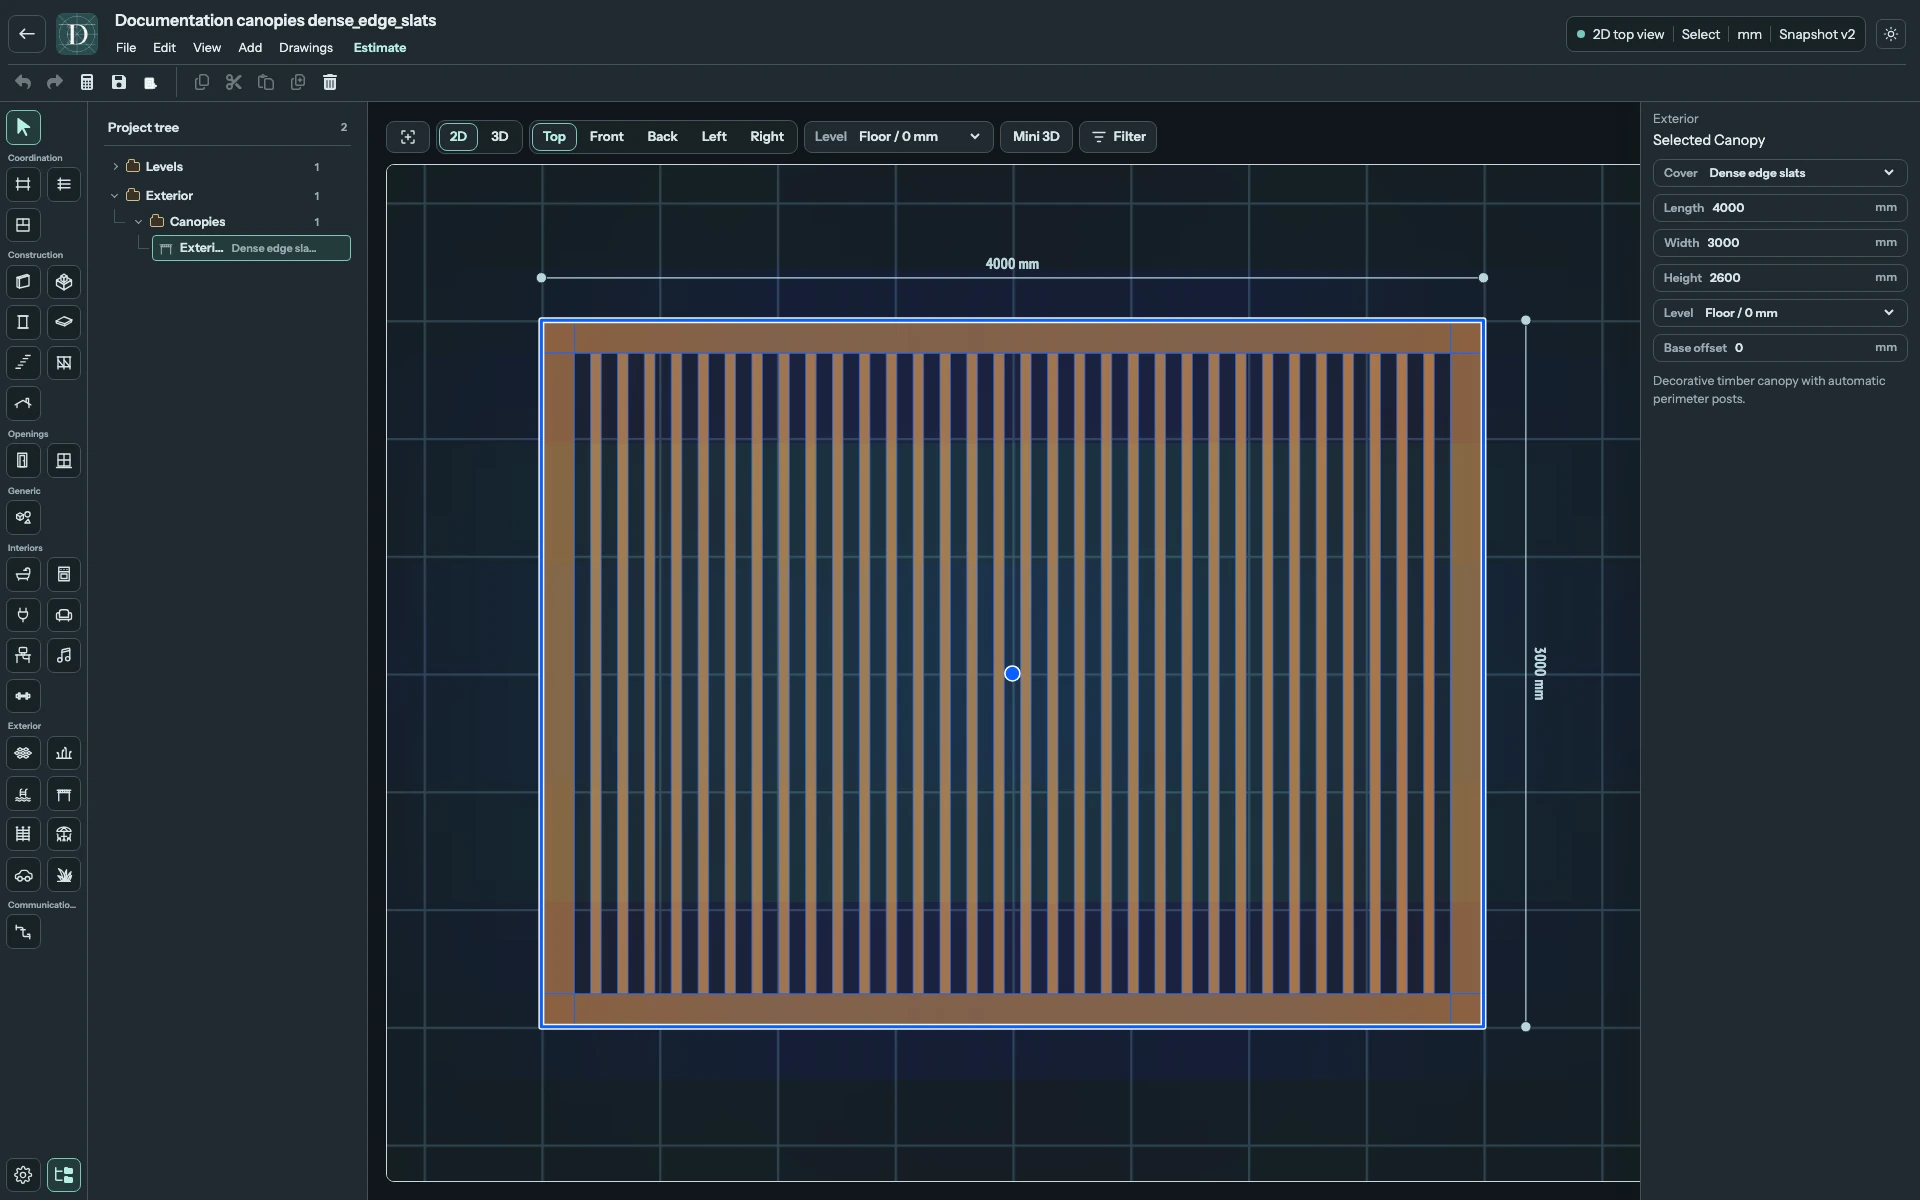Pick the electrical plug tool

click(23, 615)
